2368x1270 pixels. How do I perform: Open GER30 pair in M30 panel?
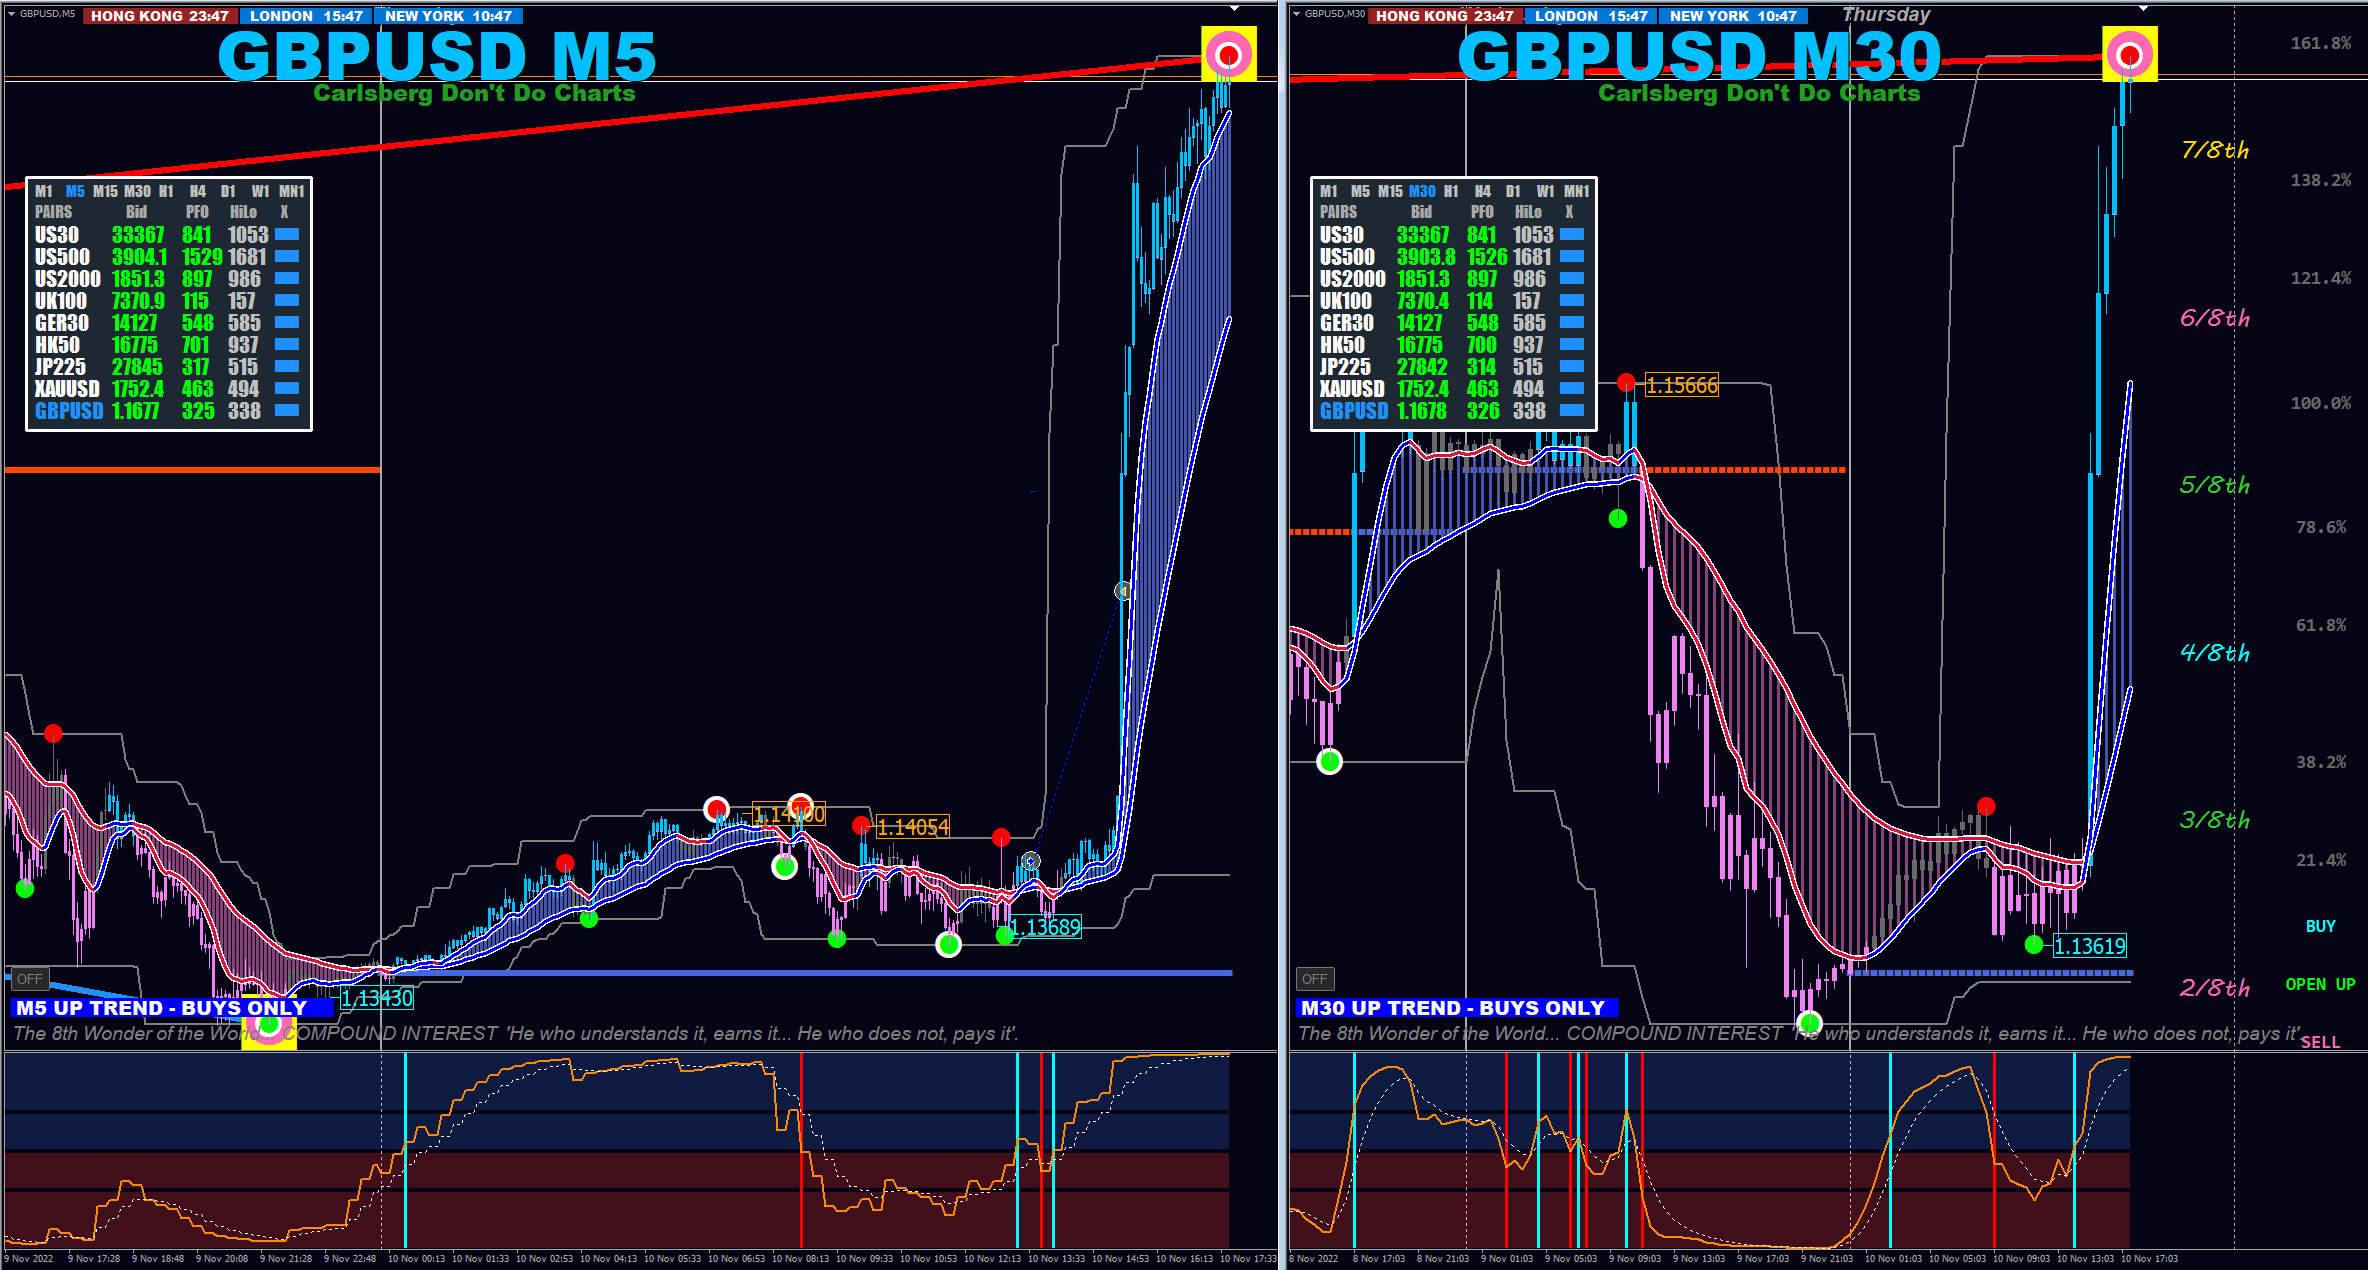click(1346, 323)
